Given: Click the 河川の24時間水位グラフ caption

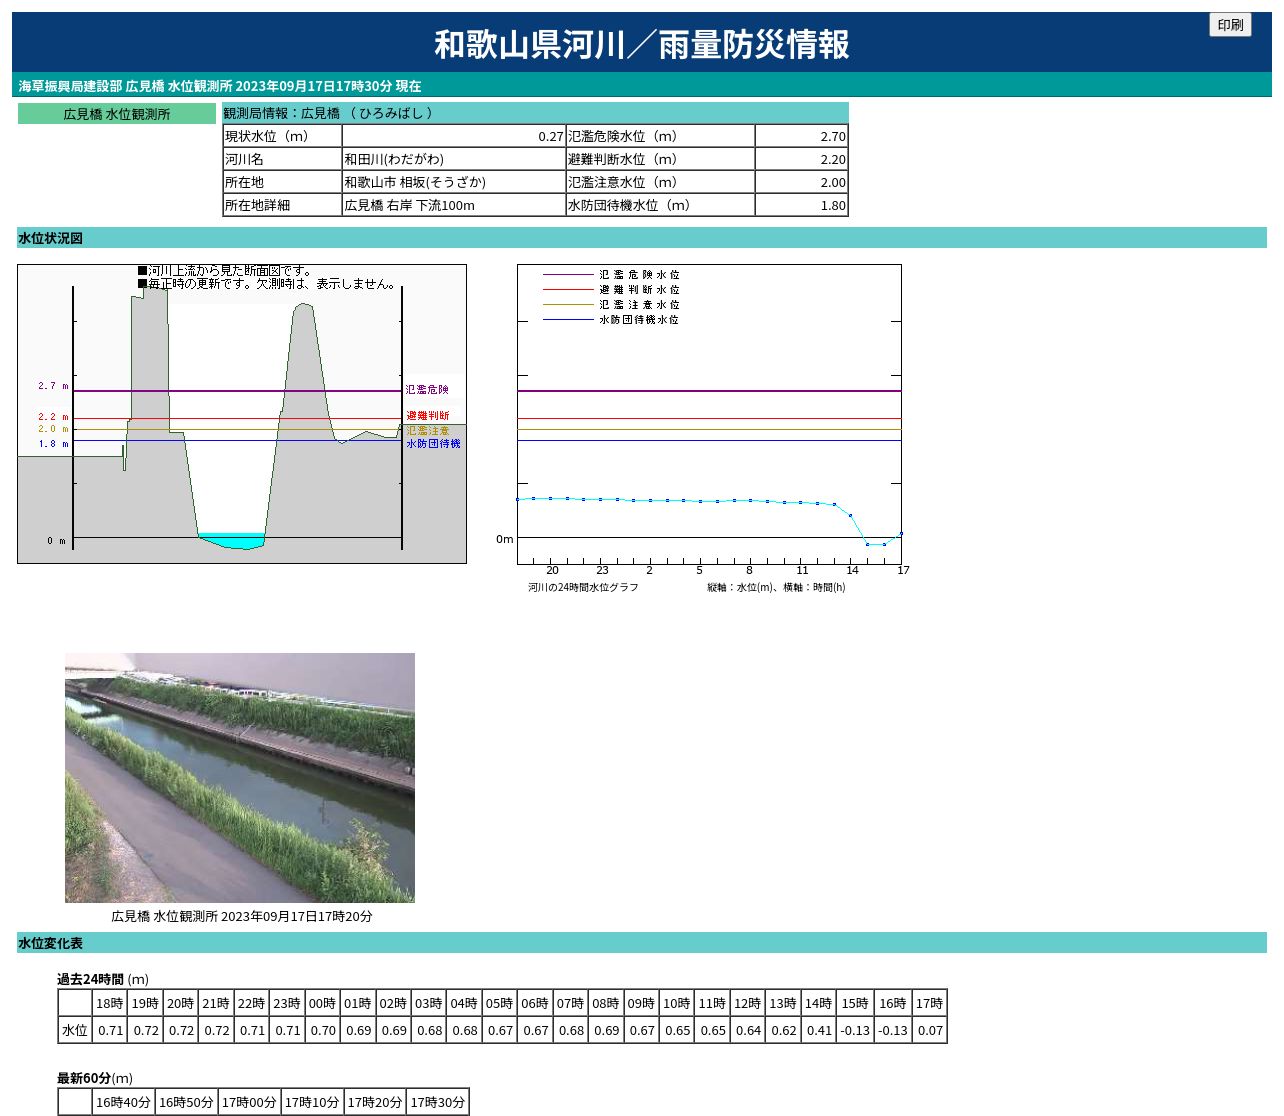Looking at the screenshot, I should pyautogui.click(x=583, y=587).
